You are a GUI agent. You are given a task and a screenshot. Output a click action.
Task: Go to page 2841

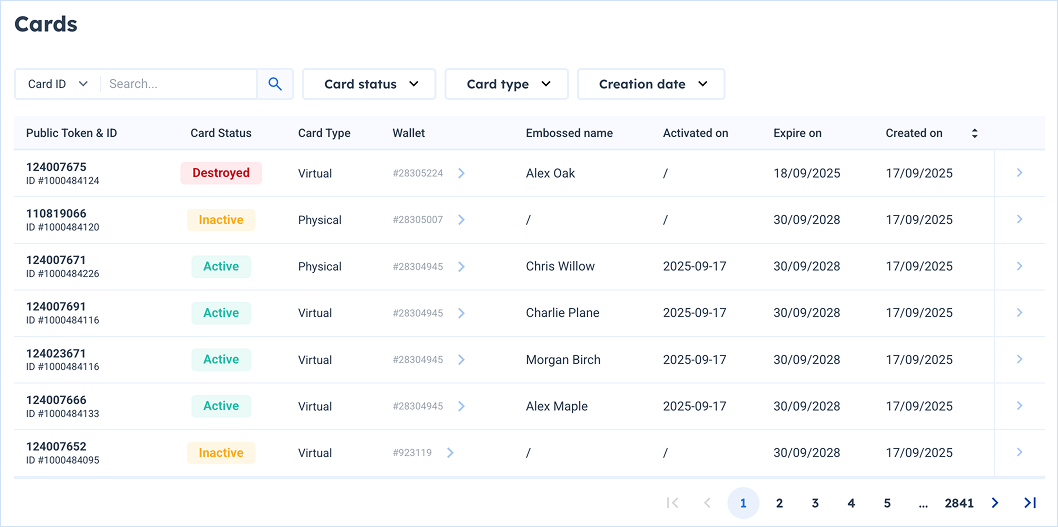958,503
